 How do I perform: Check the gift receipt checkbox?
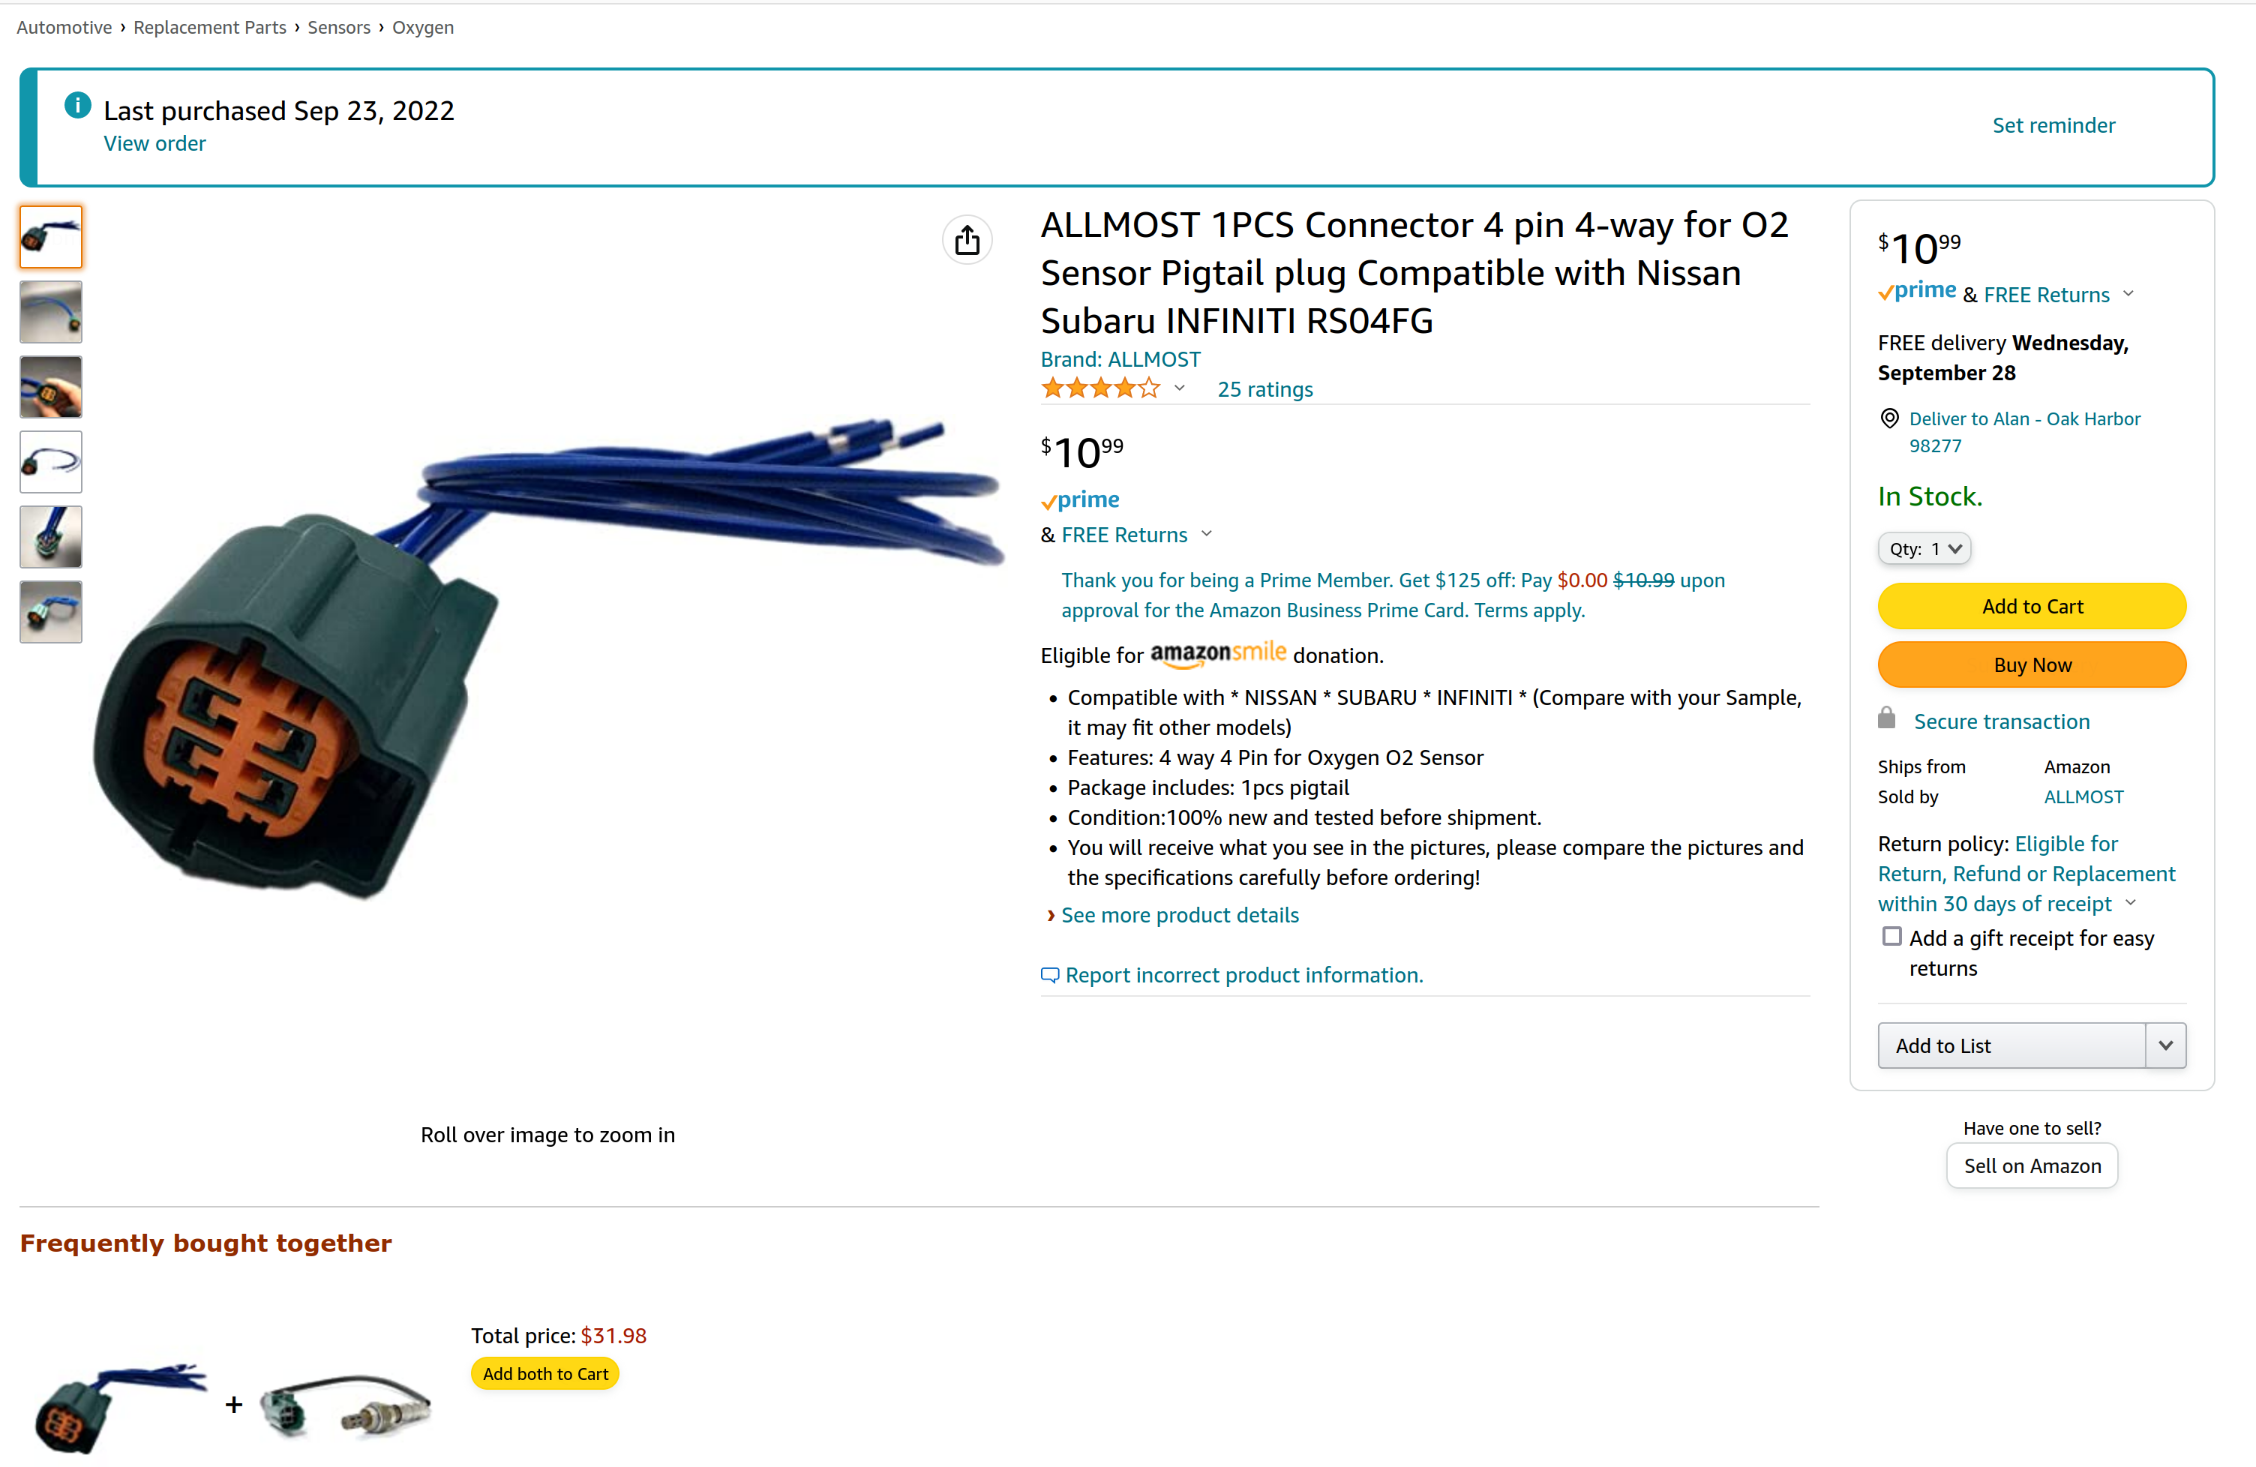pos(1891,937)
